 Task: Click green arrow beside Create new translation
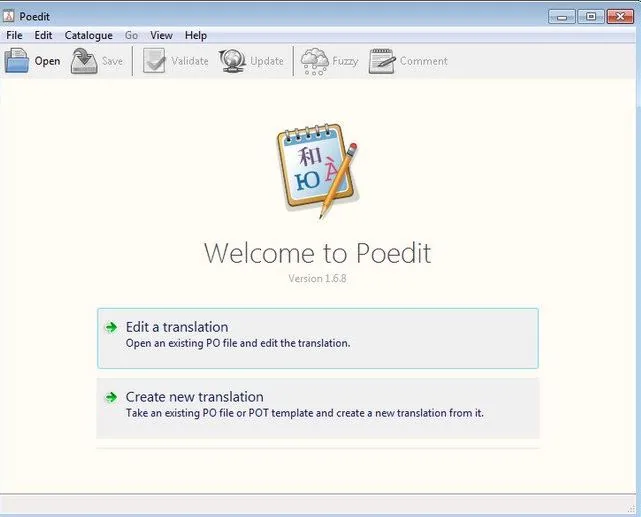coord(111,397)
